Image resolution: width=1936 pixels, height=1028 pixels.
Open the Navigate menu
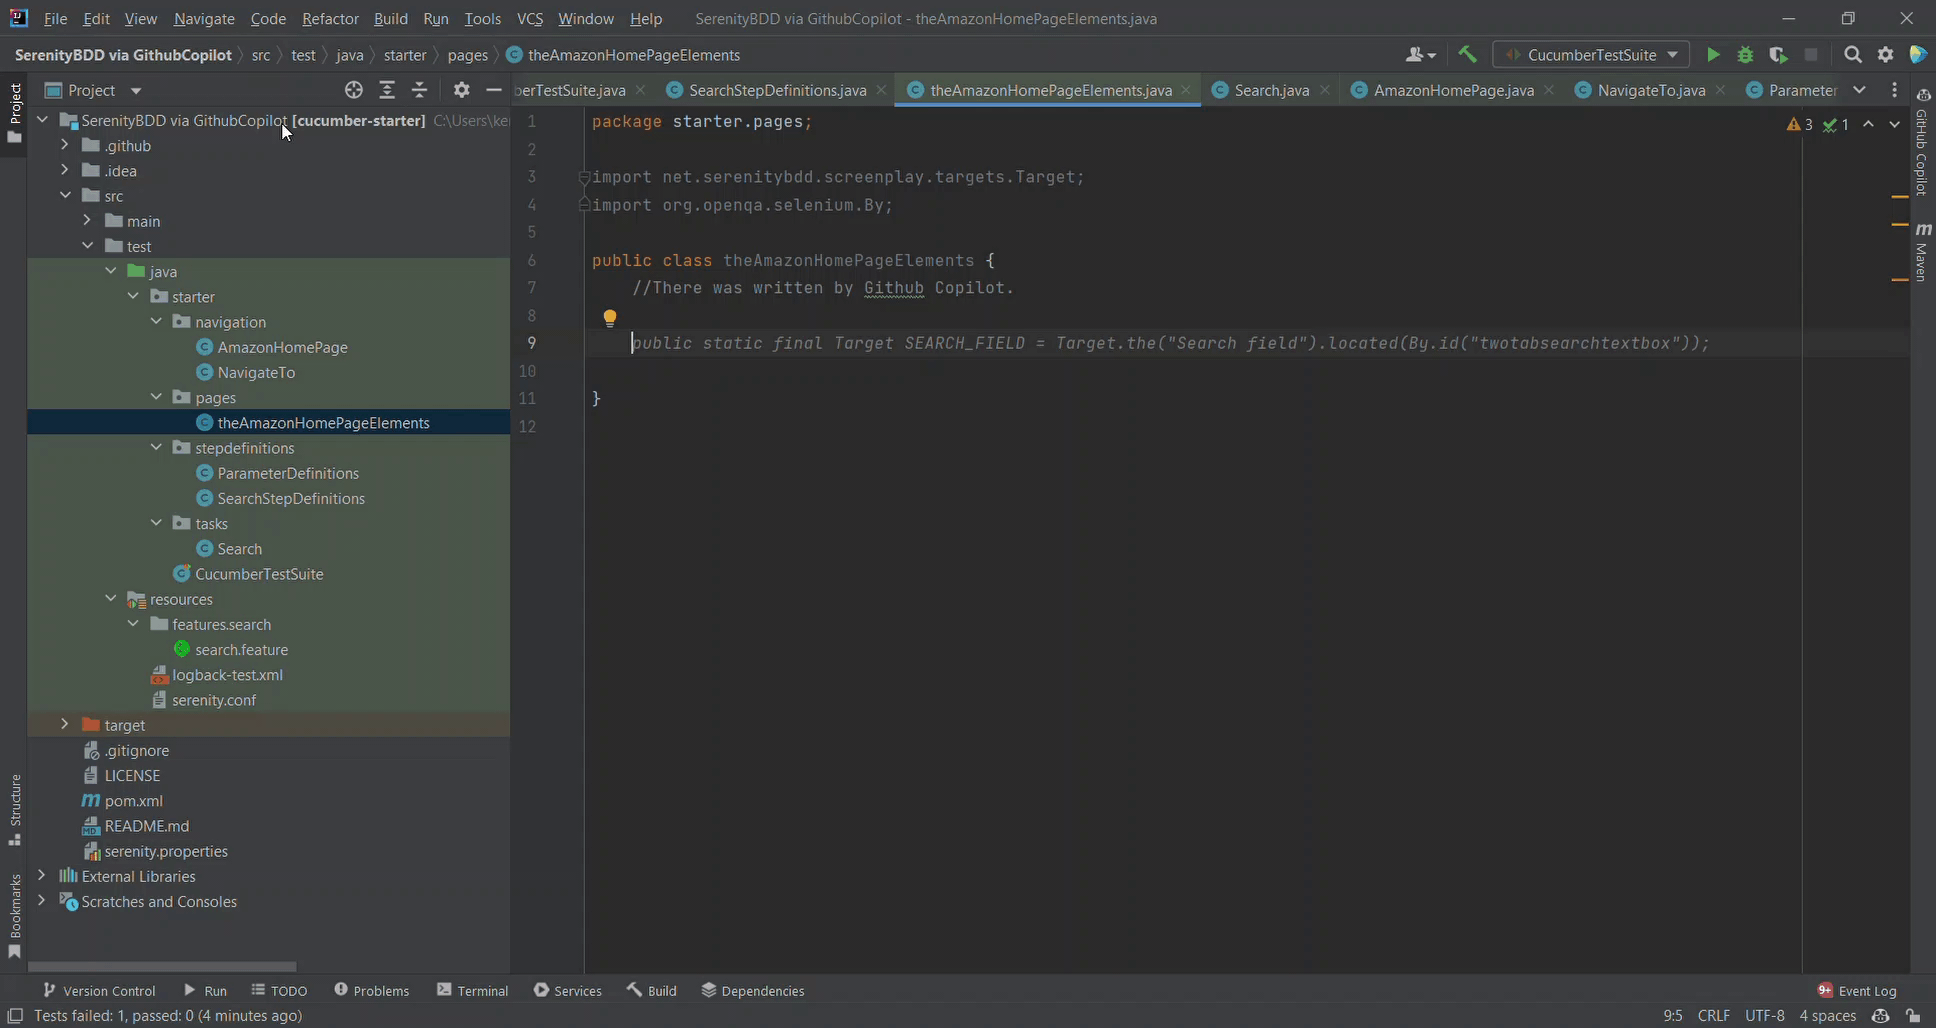point(204,18)
